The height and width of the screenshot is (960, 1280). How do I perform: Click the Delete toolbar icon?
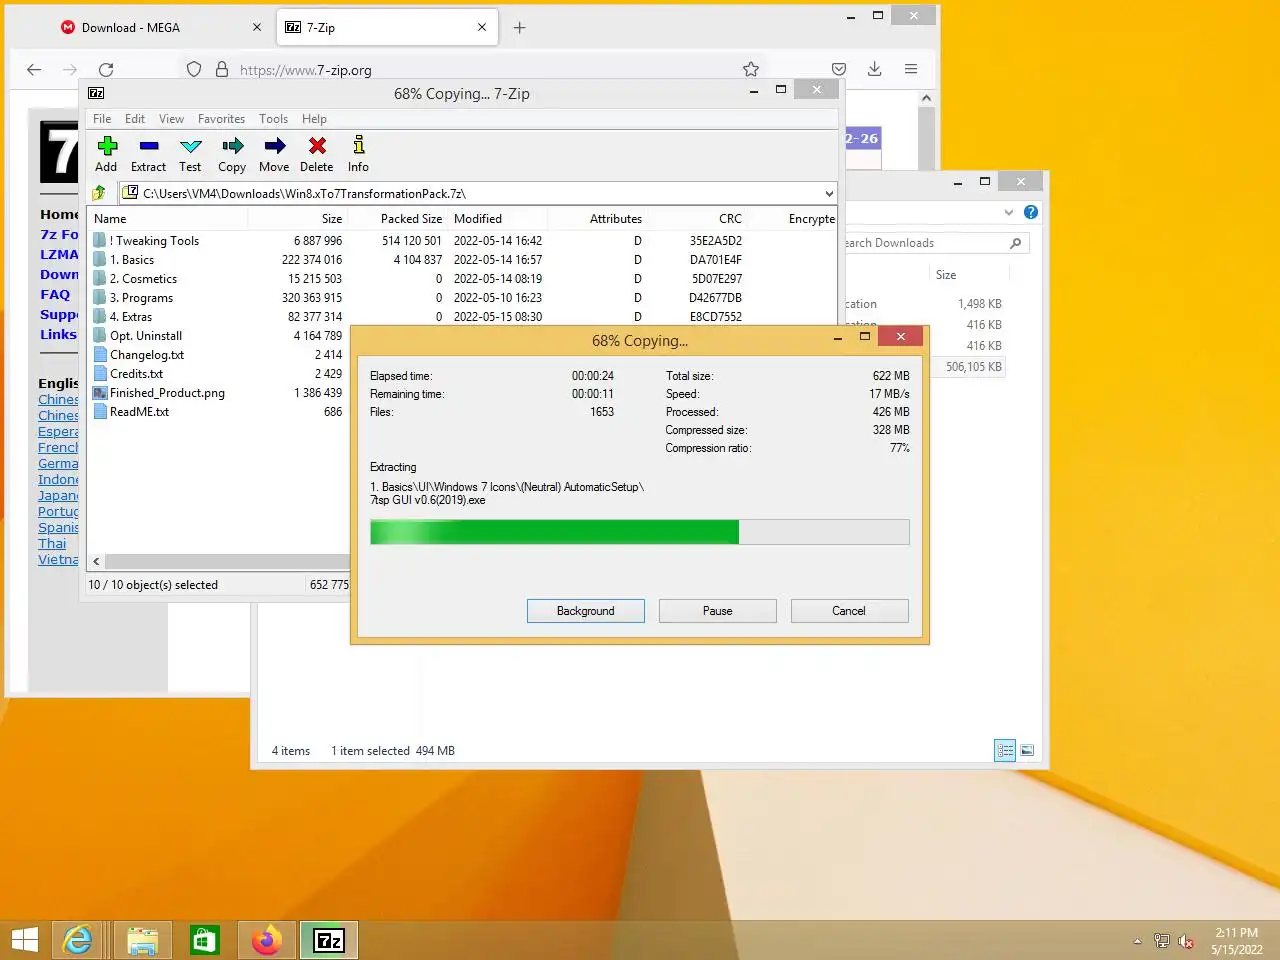317,154
